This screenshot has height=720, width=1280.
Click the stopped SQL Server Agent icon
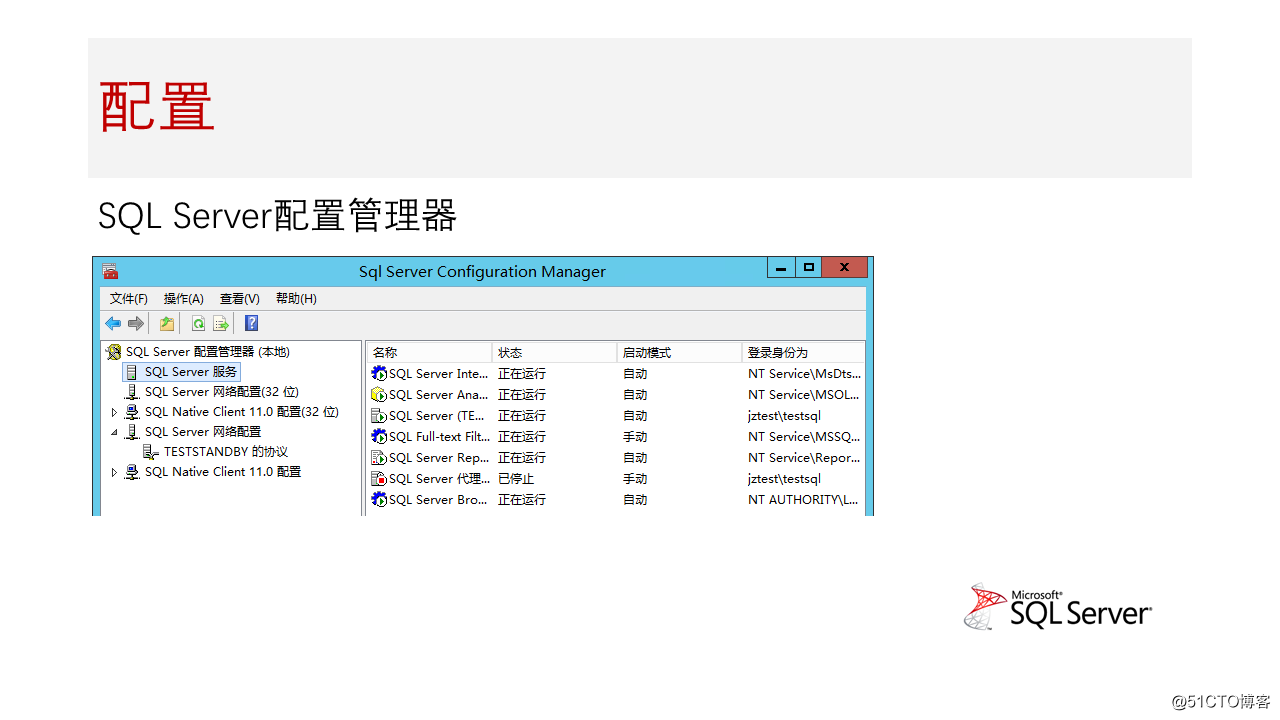(379, 479)
